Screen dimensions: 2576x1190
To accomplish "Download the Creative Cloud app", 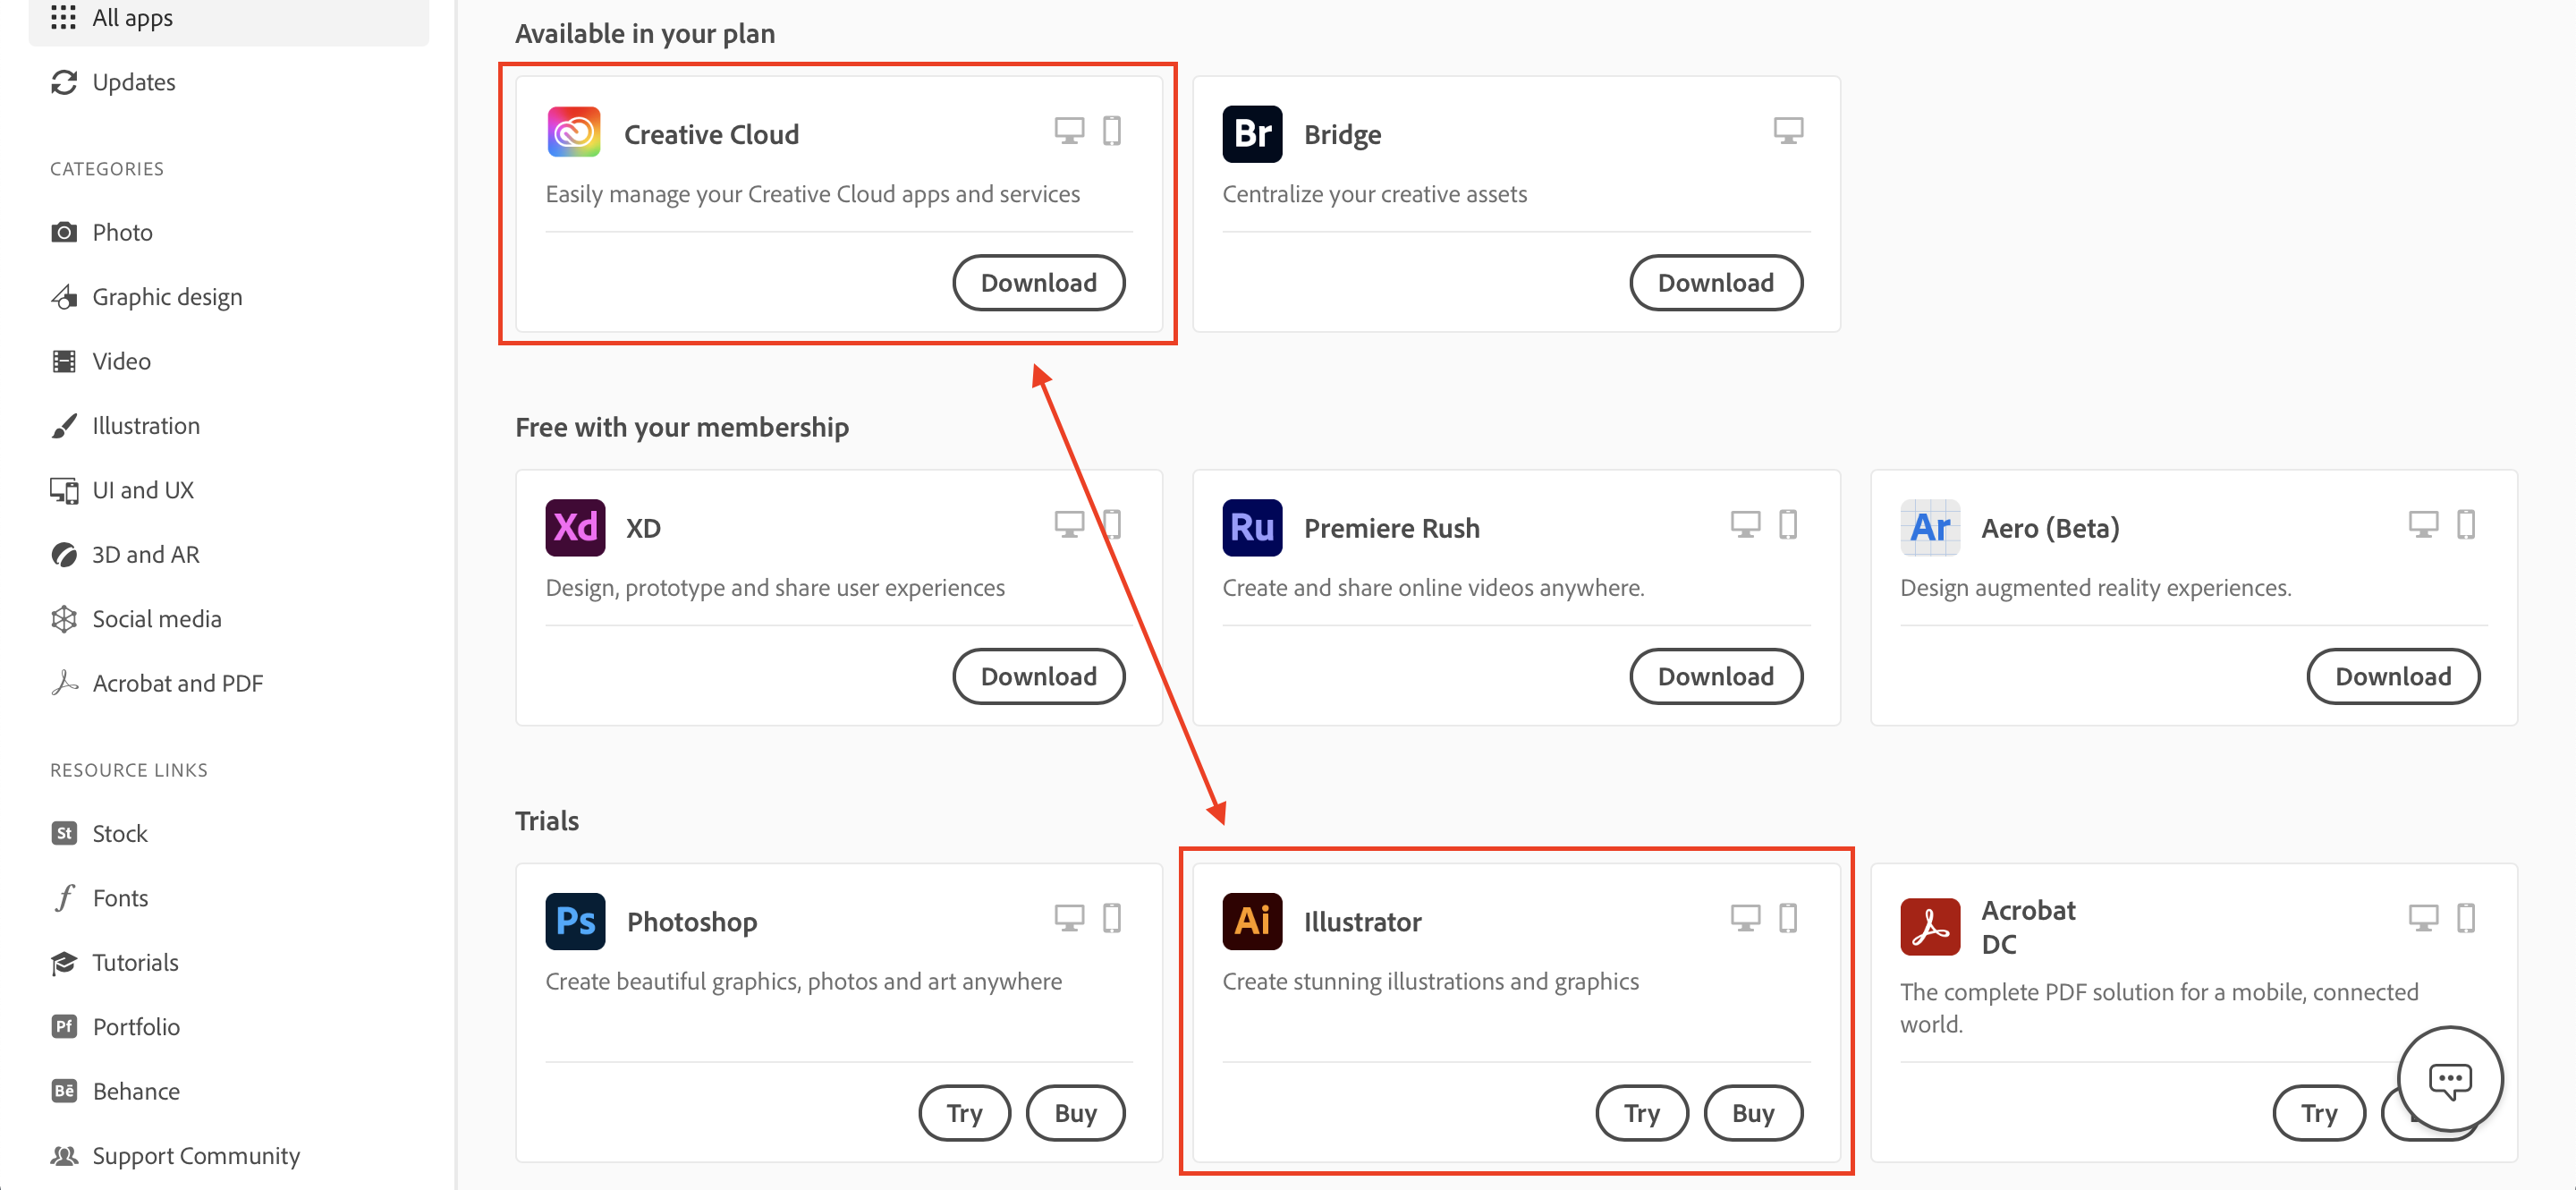I will click(1039, 282).
